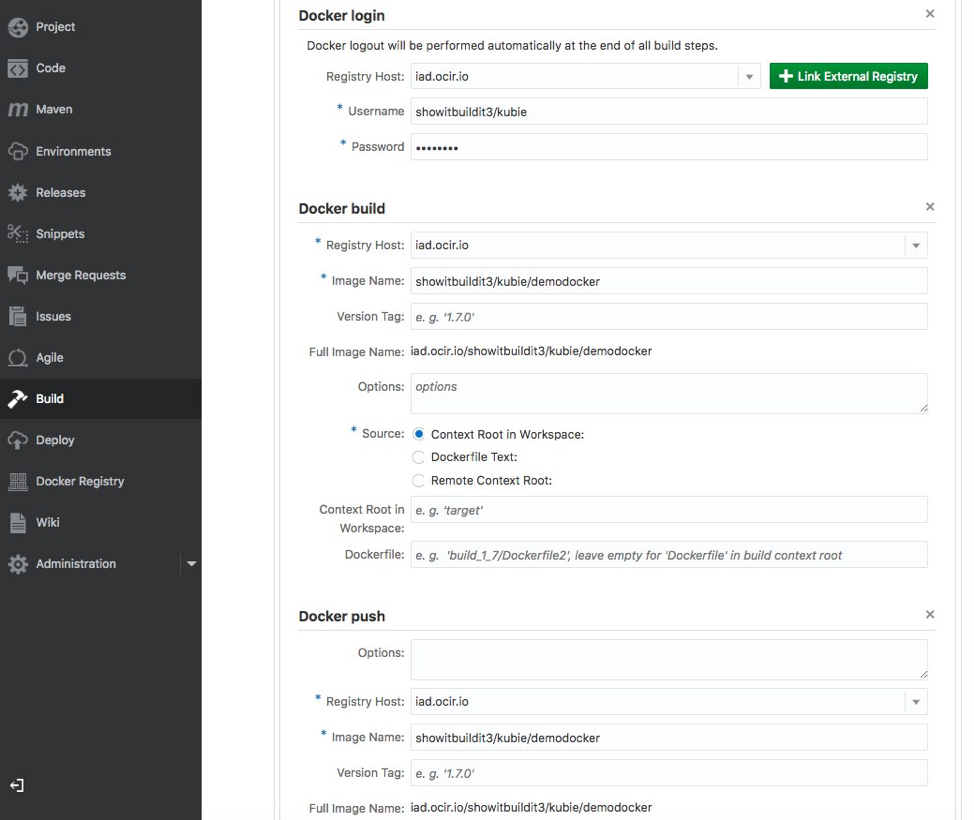Remove the Docker build step
This screenshot has width=974, height=820.
pos(930,207)
